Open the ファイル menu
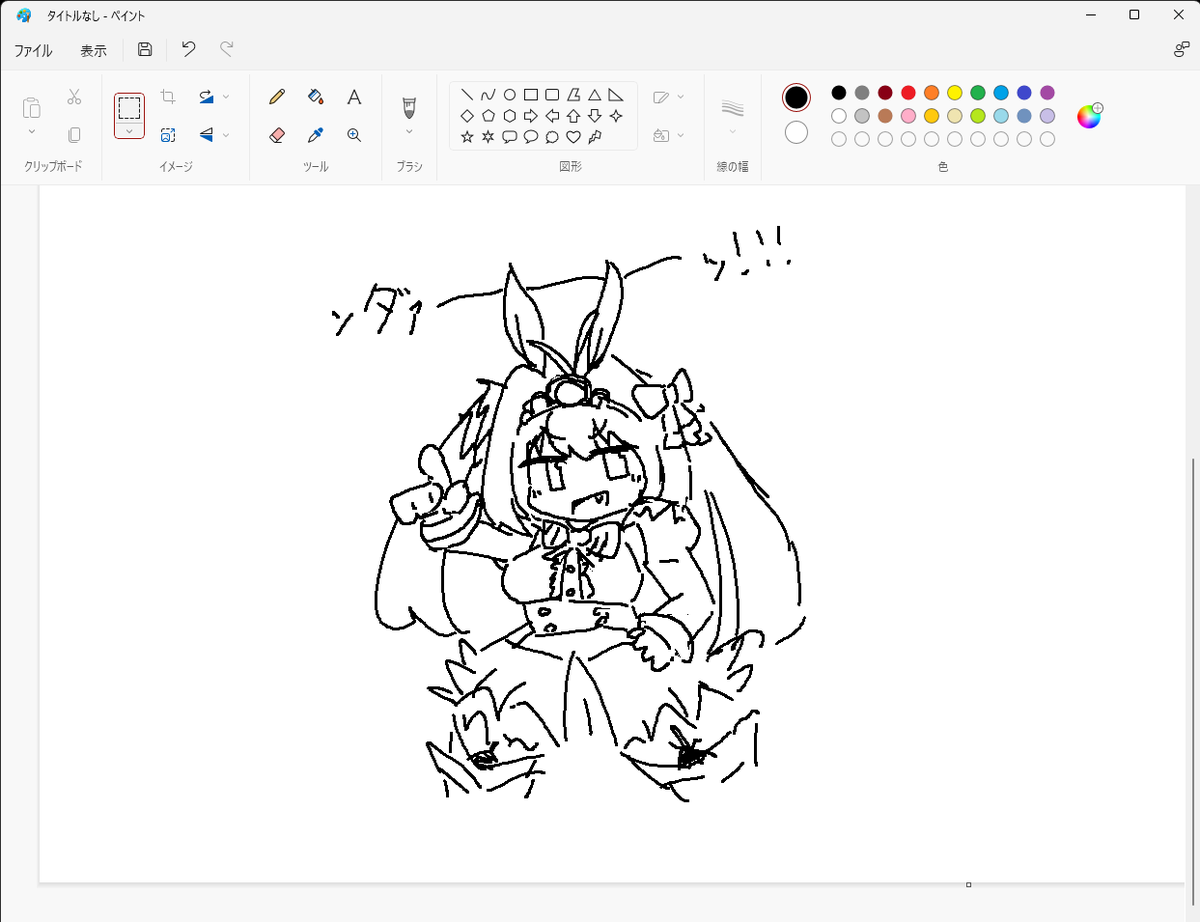Screen dimensions: 1200x922 click(33, 50)
